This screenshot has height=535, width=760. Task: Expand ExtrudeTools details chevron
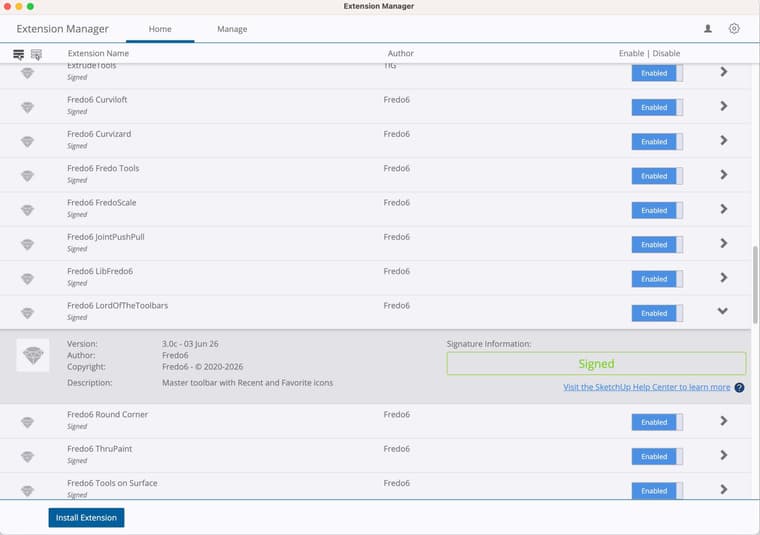724,72
